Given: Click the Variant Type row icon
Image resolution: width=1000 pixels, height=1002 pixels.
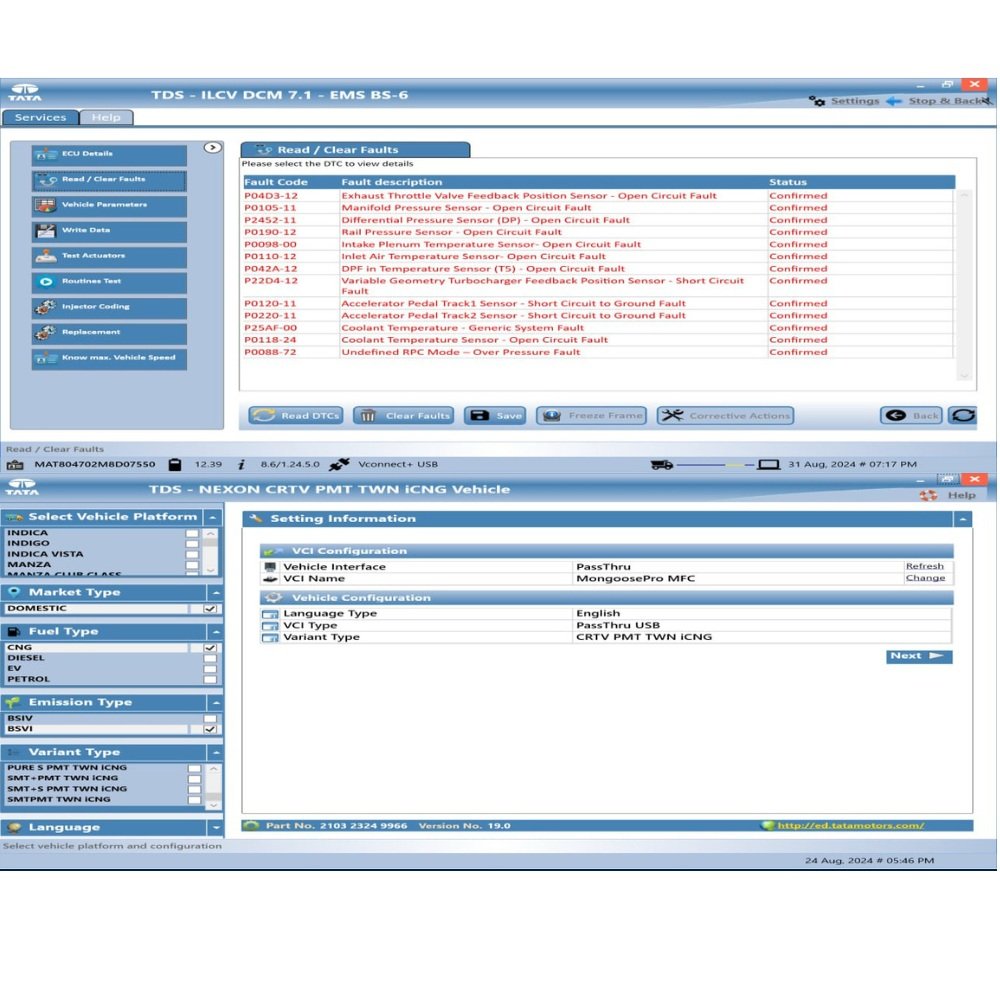Looking at the screenshot, I should click(270, 638).
